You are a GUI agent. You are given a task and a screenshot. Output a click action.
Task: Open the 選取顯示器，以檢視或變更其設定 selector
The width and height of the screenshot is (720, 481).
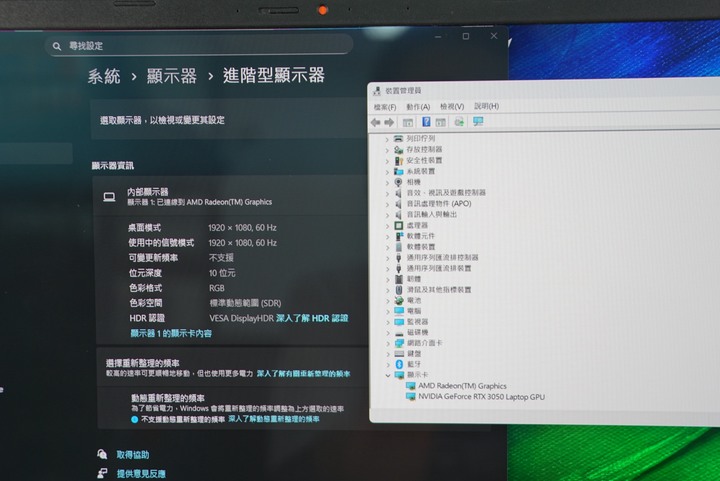click(x=229, y=120)
